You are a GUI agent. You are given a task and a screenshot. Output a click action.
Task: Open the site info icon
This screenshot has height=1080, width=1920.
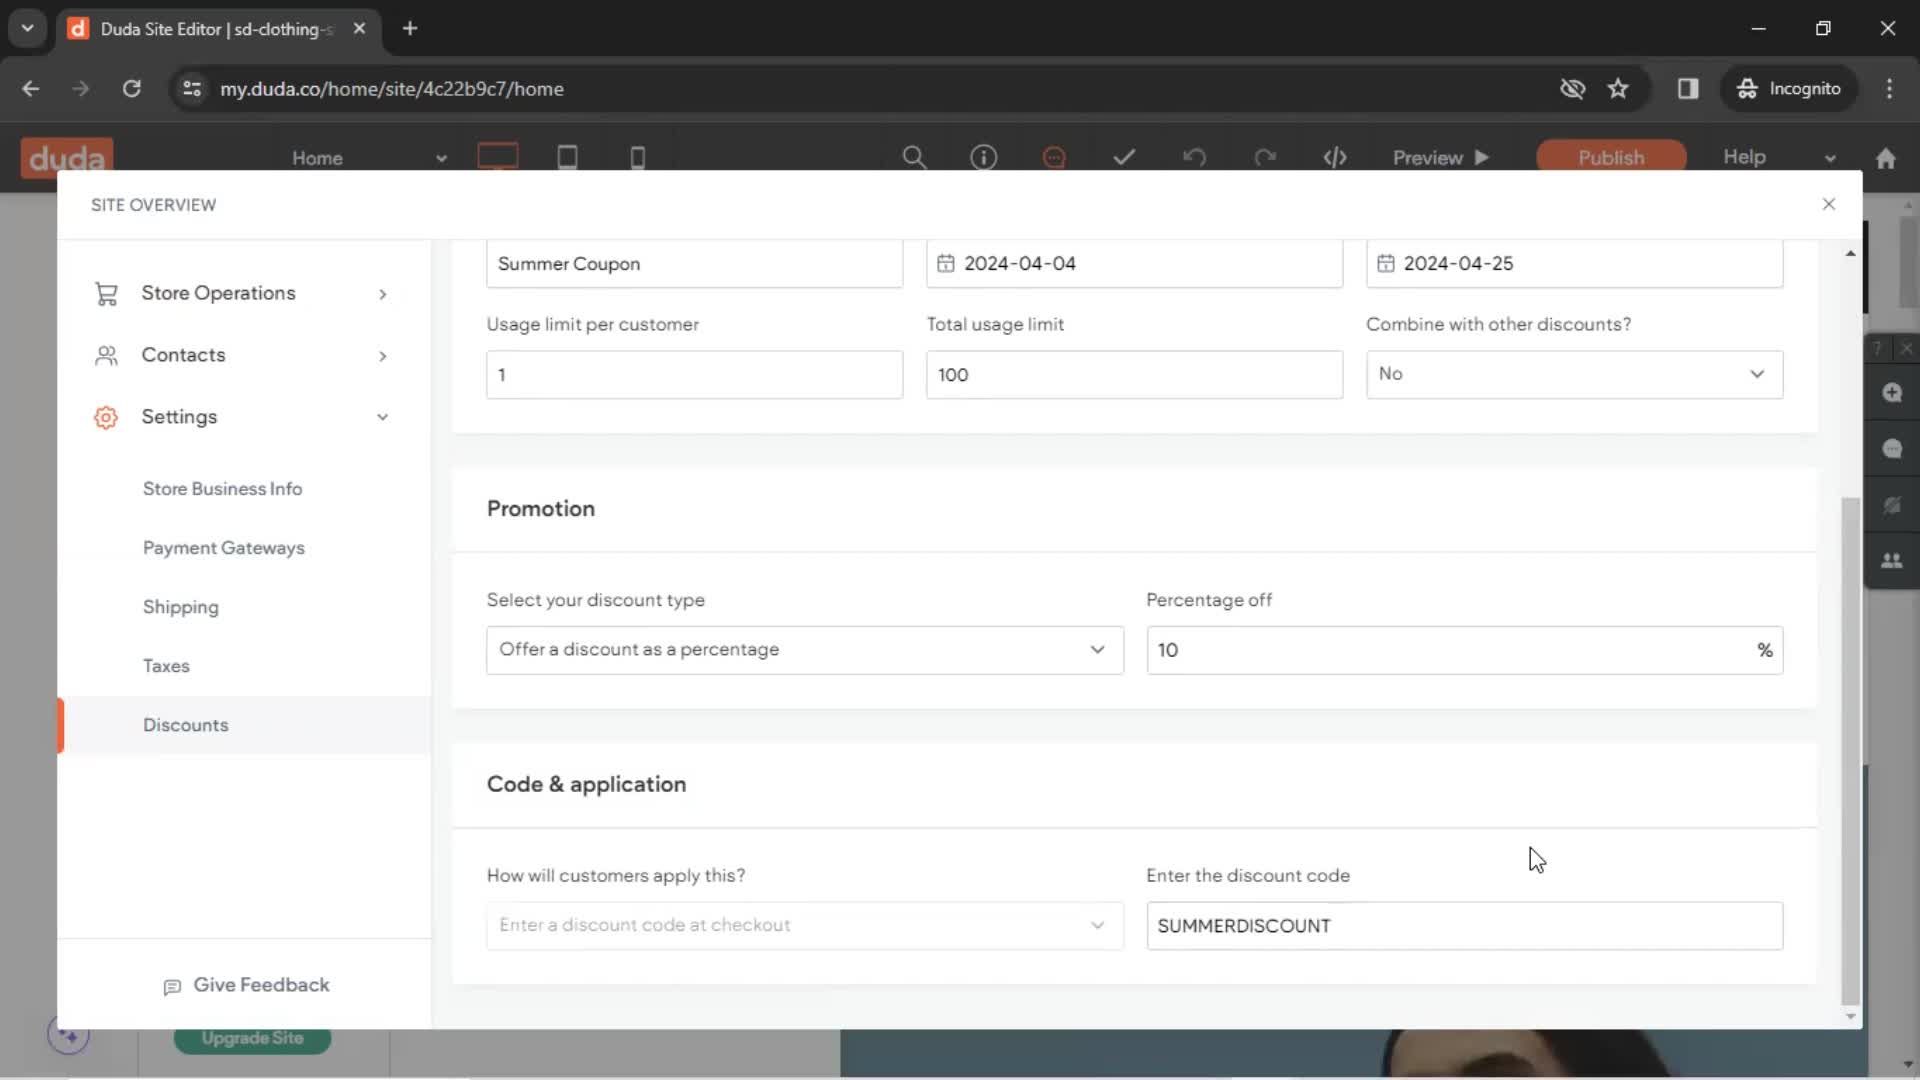click(984, 157)
